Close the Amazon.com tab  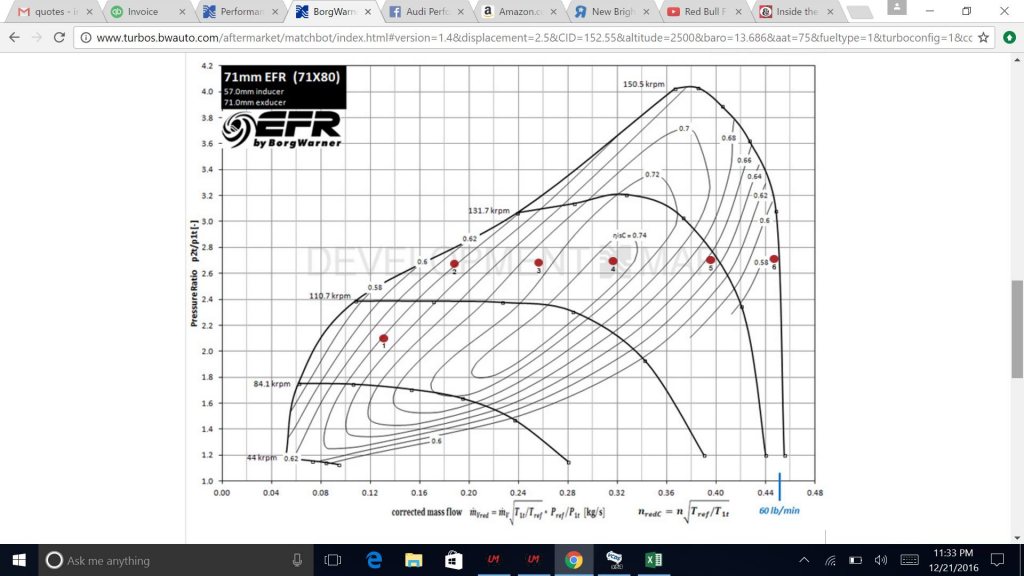pos(553,12)
